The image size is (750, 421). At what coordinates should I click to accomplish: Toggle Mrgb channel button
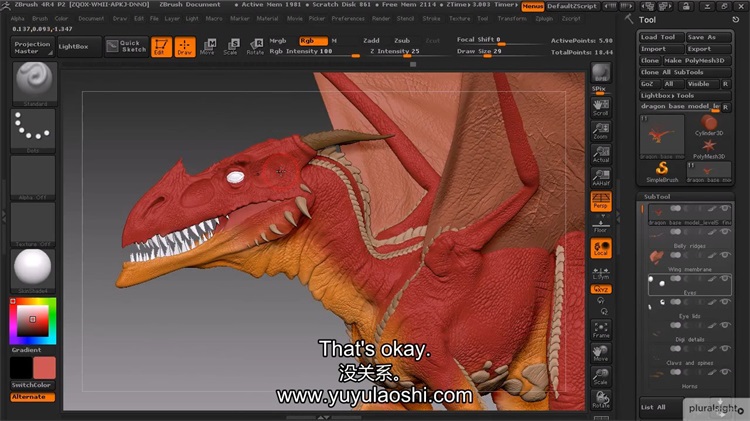(x=278, y=41)
